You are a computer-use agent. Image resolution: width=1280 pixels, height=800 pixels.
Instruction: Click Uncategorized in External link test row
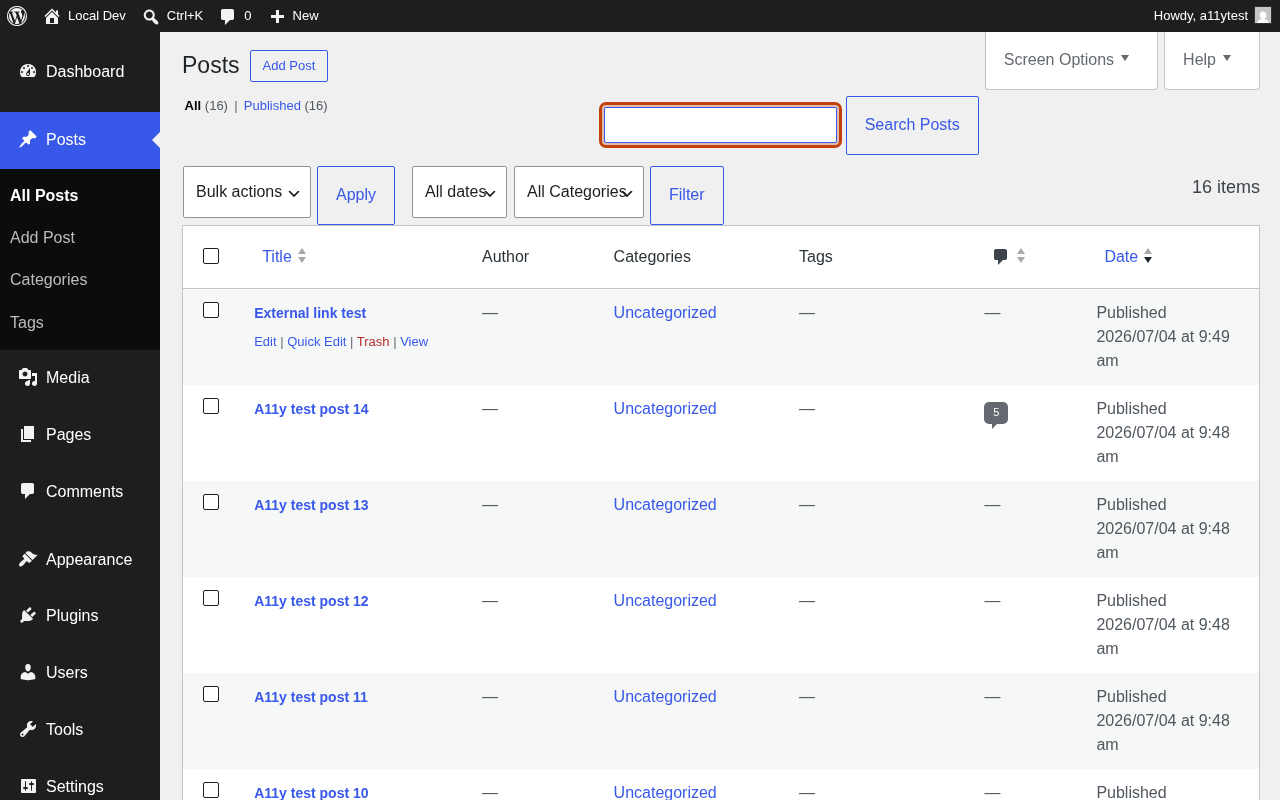pyautogui.click(x=665, y=312)
